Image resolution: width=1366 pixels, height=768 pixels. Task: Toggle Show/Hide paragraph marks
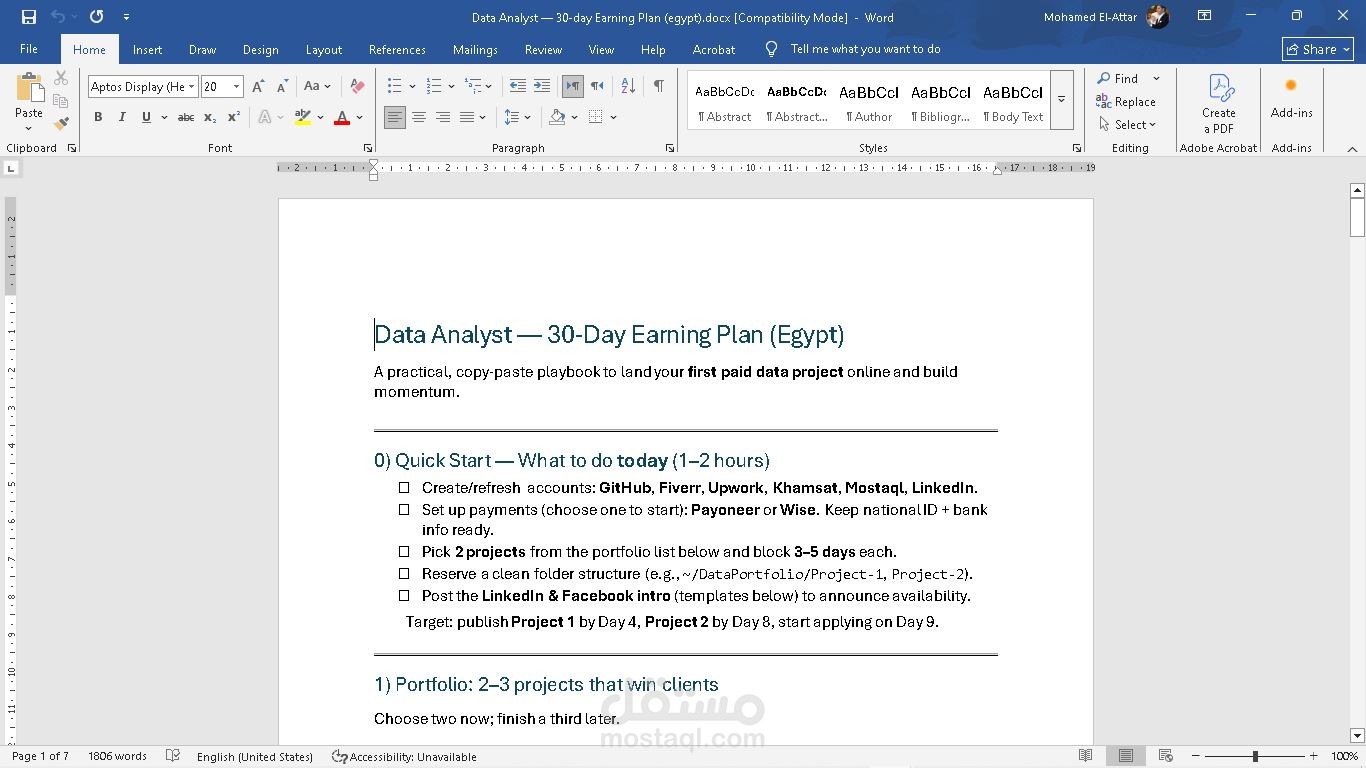coord(659,87)
